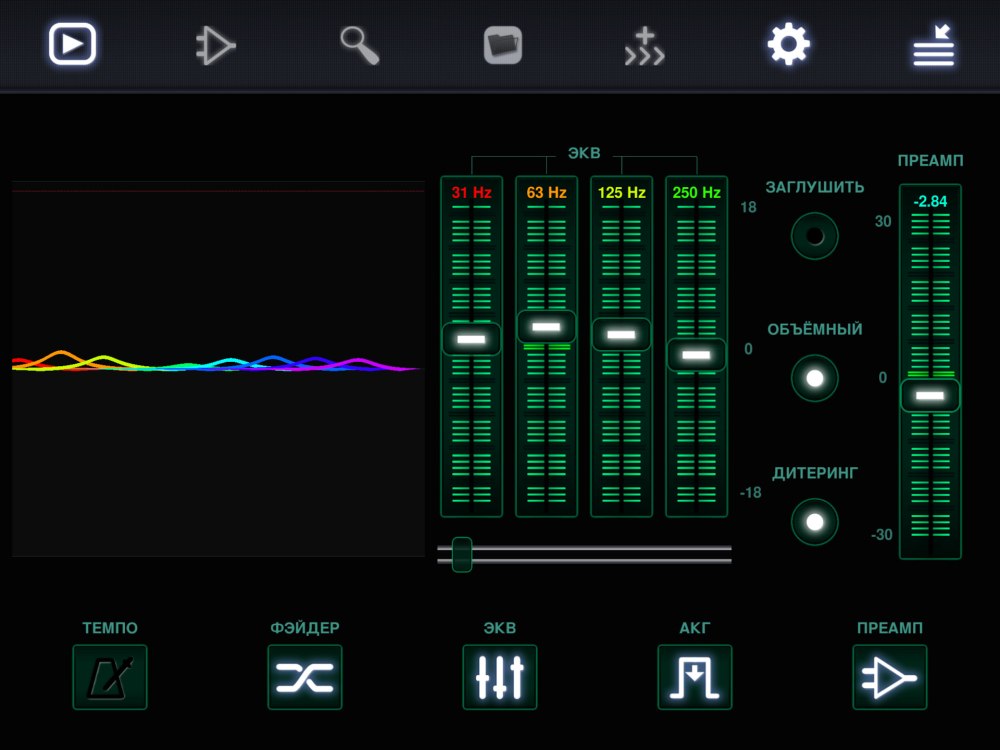The image size is (1000, 750).
Task: Open the ПРЕАМП amplifier button at bottom
Action: coord(890,677)
